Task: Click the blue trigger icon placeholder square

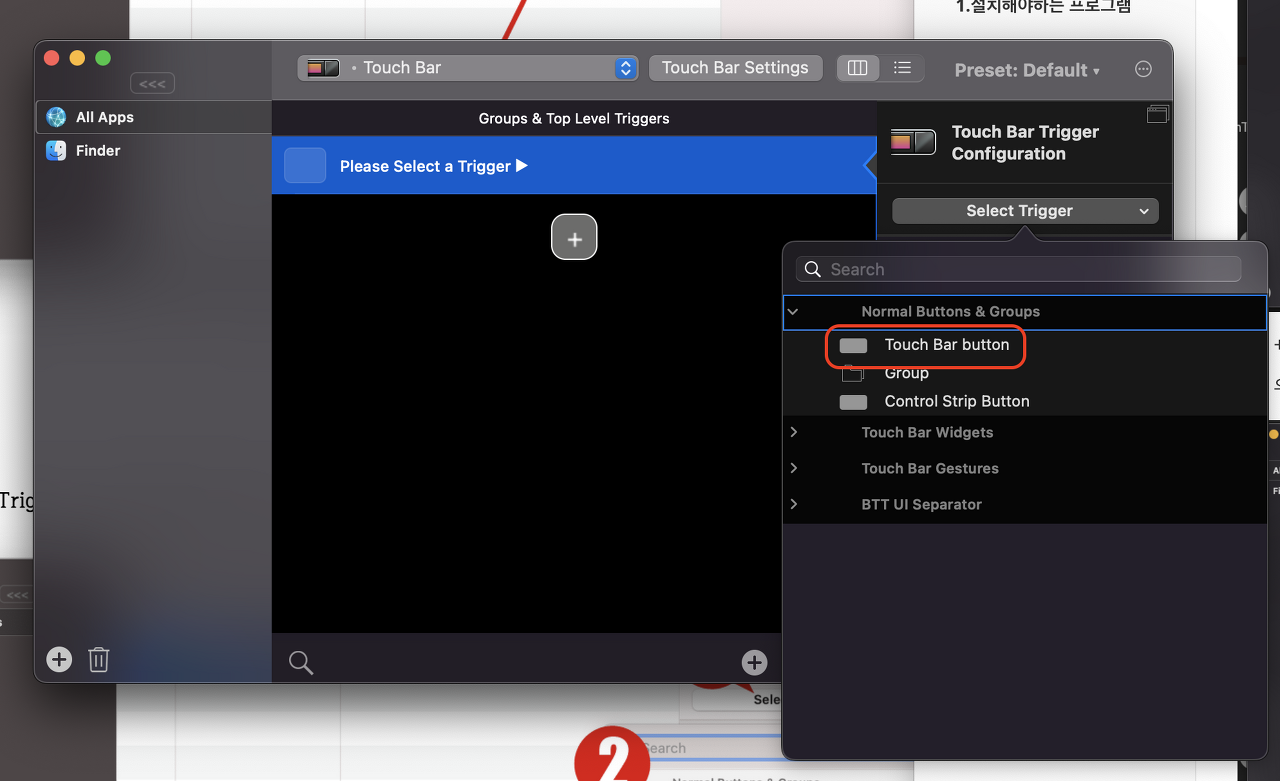Action: 305,165
